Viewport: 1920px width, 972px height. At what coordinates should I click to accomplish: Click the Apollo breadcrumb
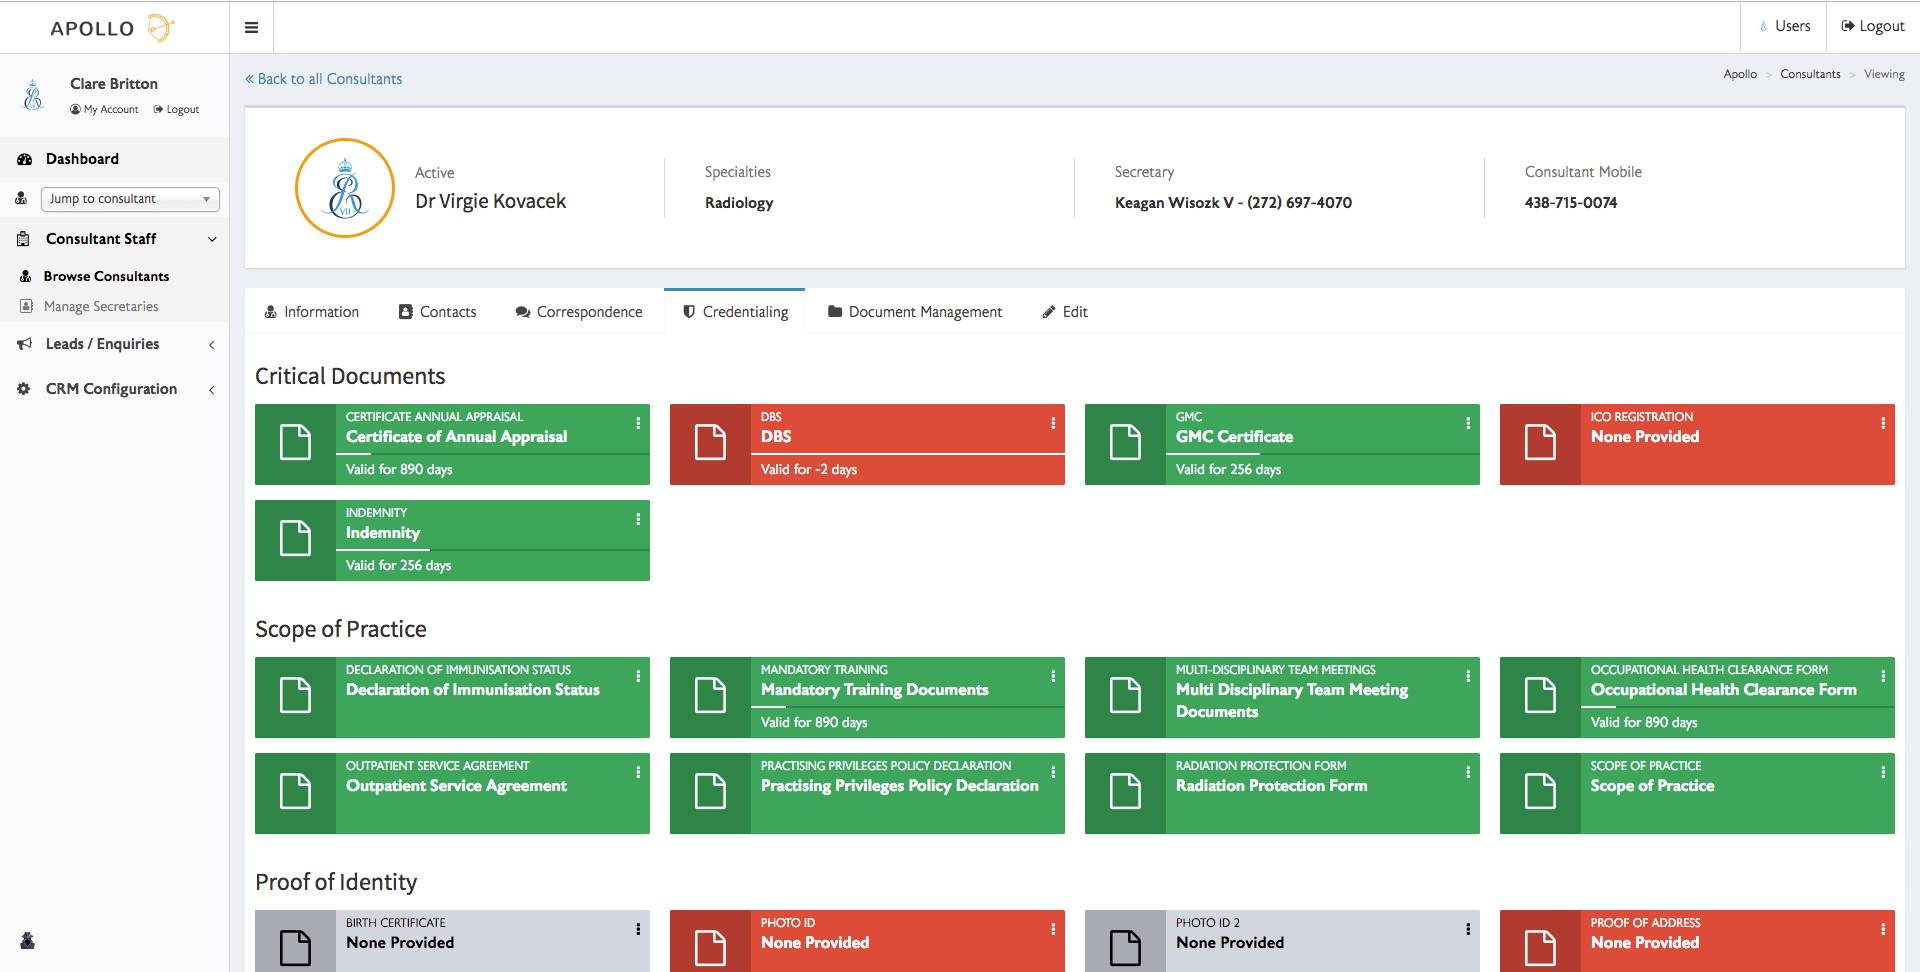coord(1740,74)
